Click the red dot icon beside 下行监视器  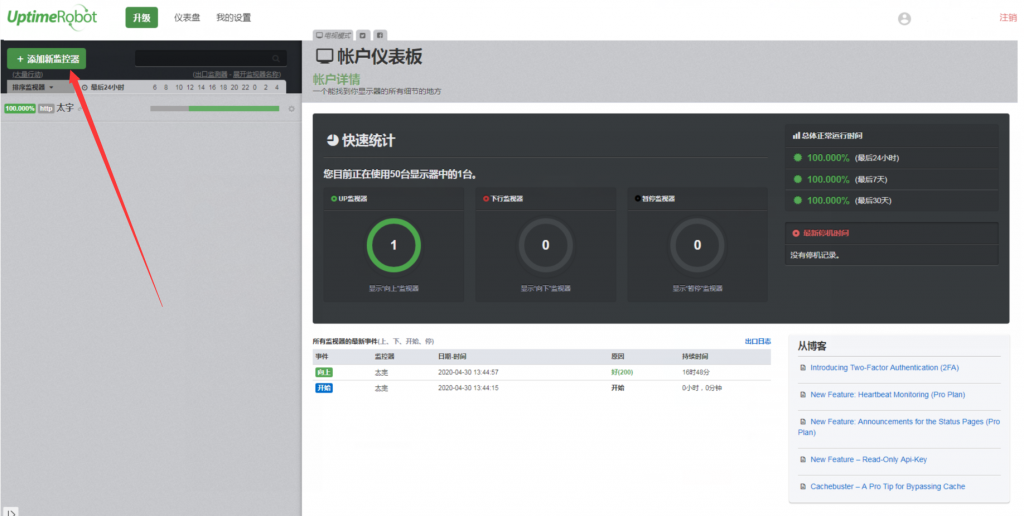click(486, 199)
